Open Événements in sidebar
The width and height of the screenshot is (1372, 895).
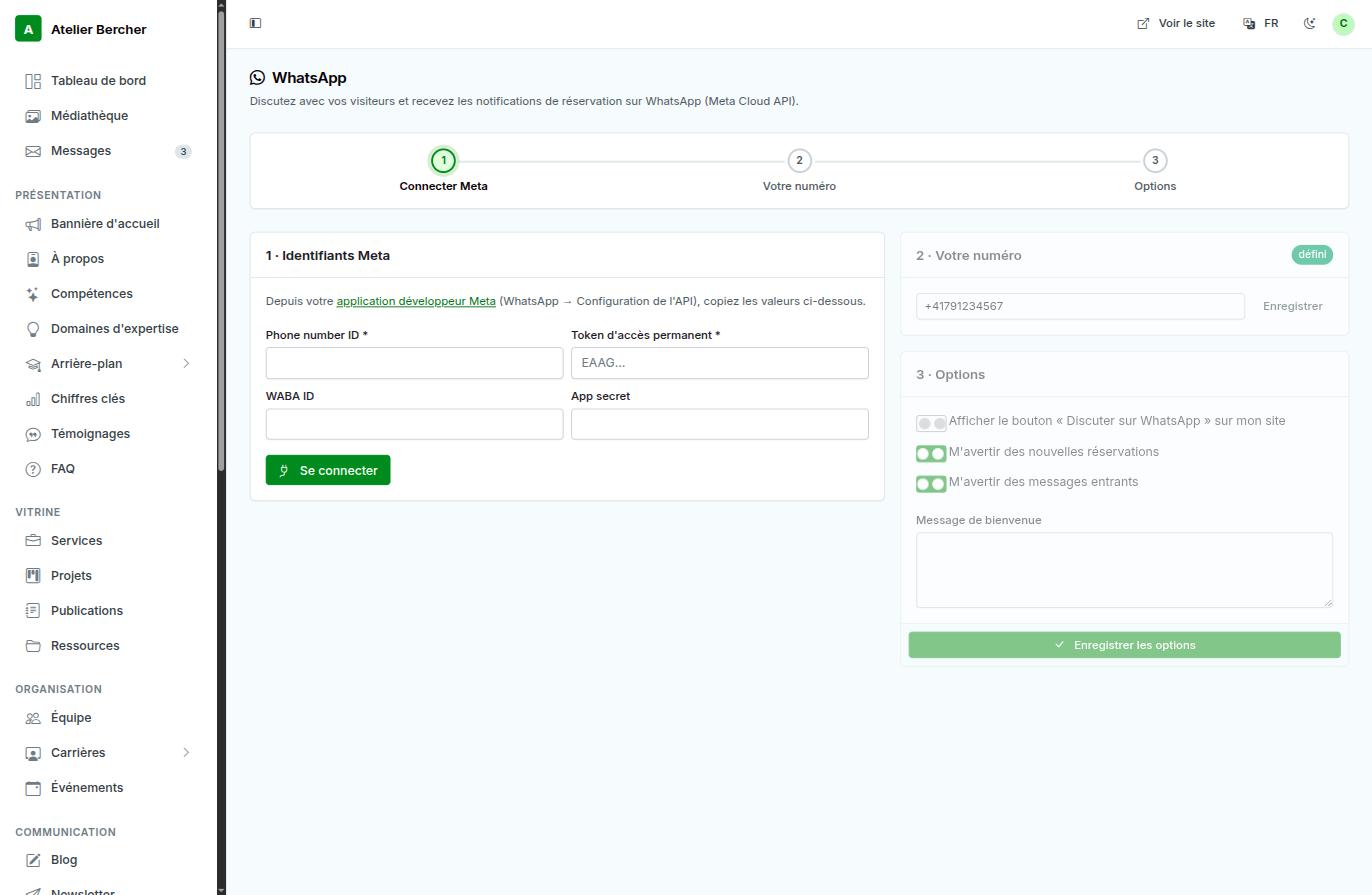(107, 788)
